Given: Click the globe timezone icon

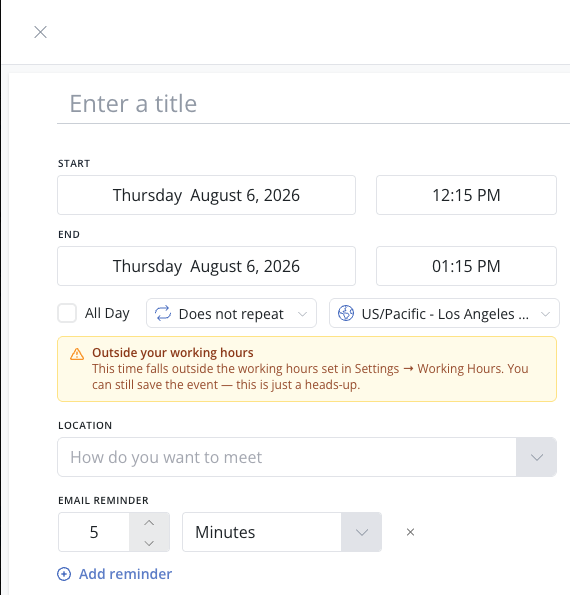Looking at the screenshot, I should 346,313.
